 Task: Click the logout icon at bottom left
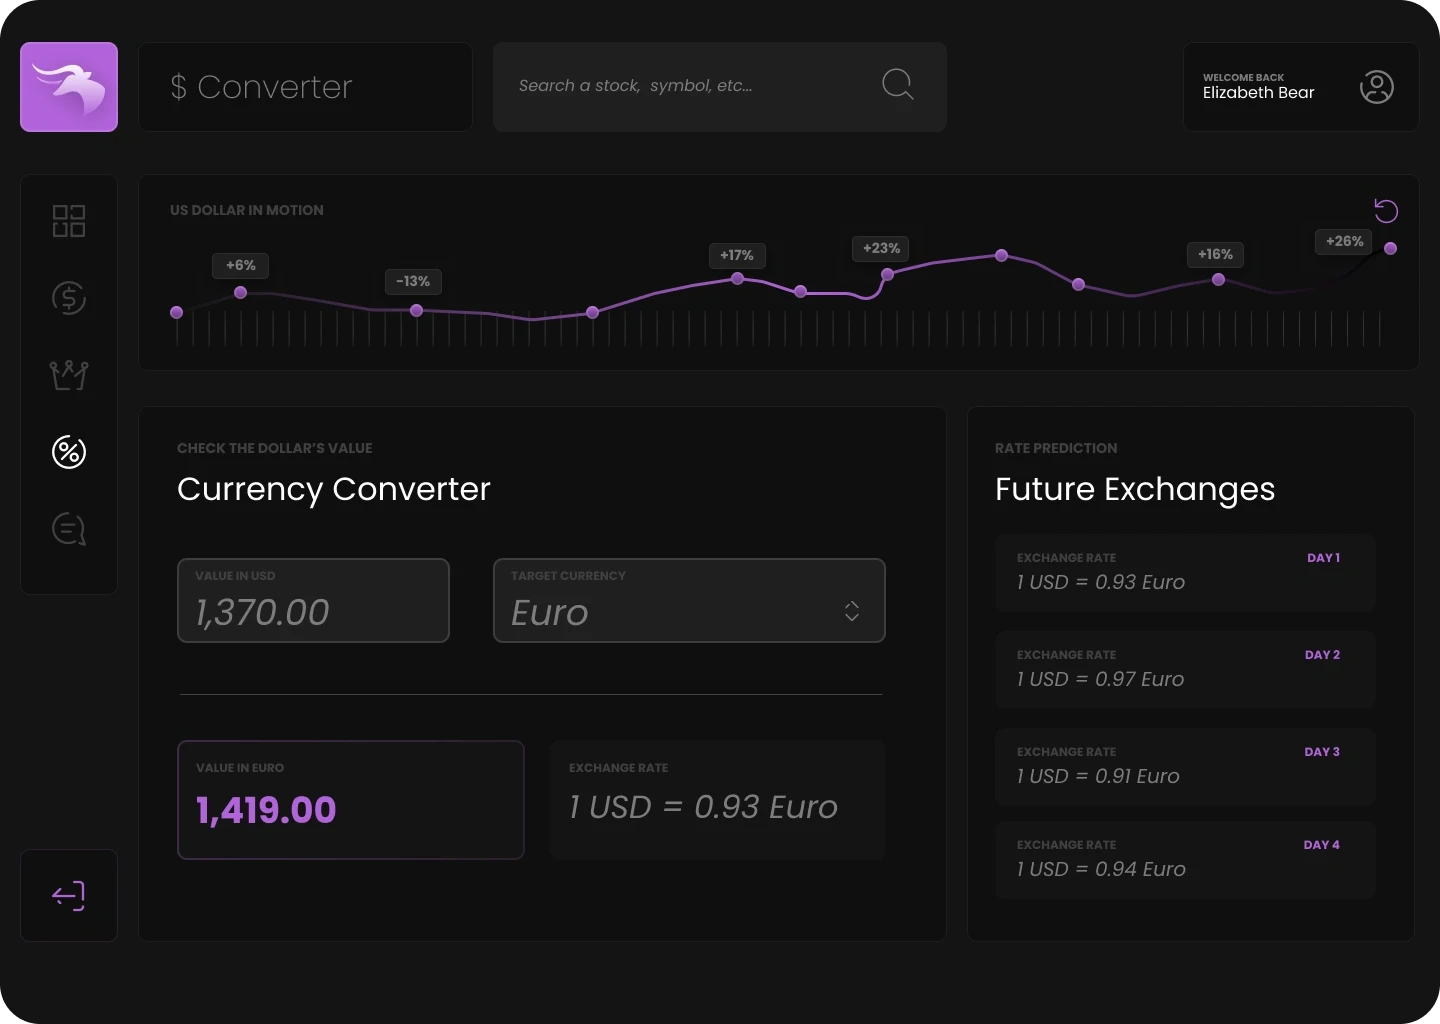pyautogui.click(x=69, y=895)
